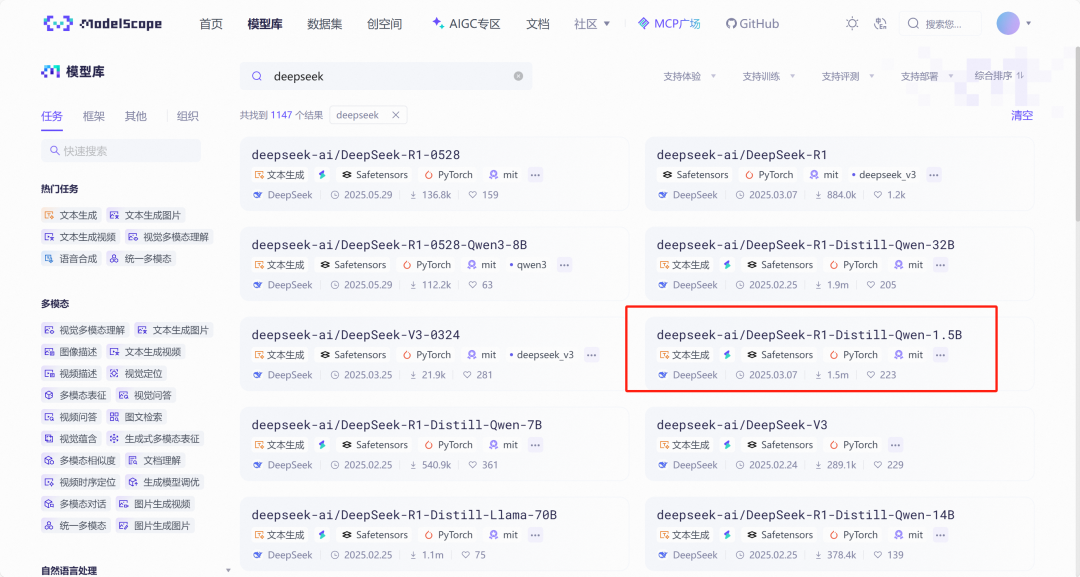The height and width of the screenshot is (577, 1080).
Task: Click the ModelScope logo
Action: 103,23
